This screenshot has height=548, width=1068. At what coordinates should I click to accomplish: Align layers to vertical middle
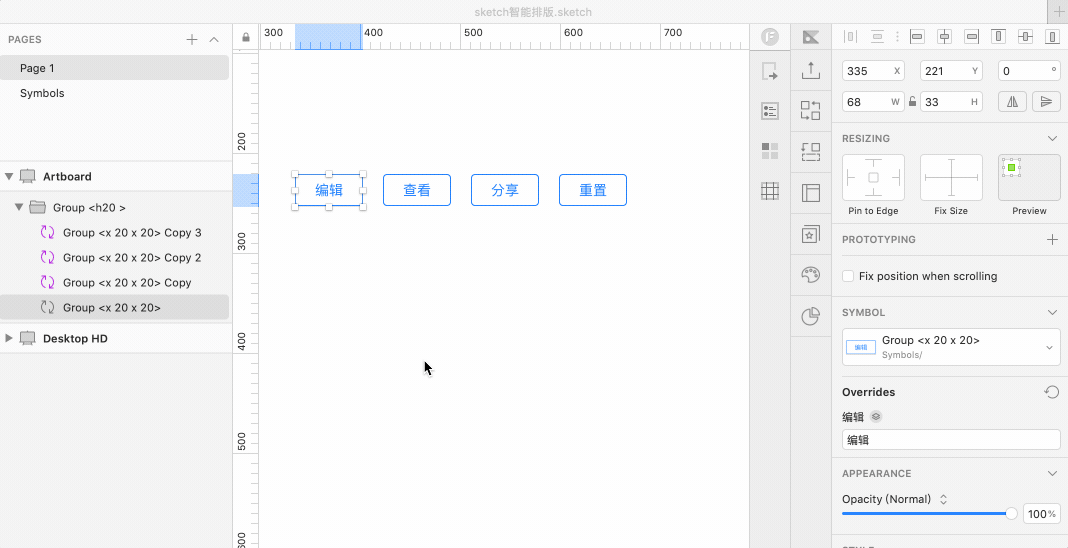tap(1026, 37)
